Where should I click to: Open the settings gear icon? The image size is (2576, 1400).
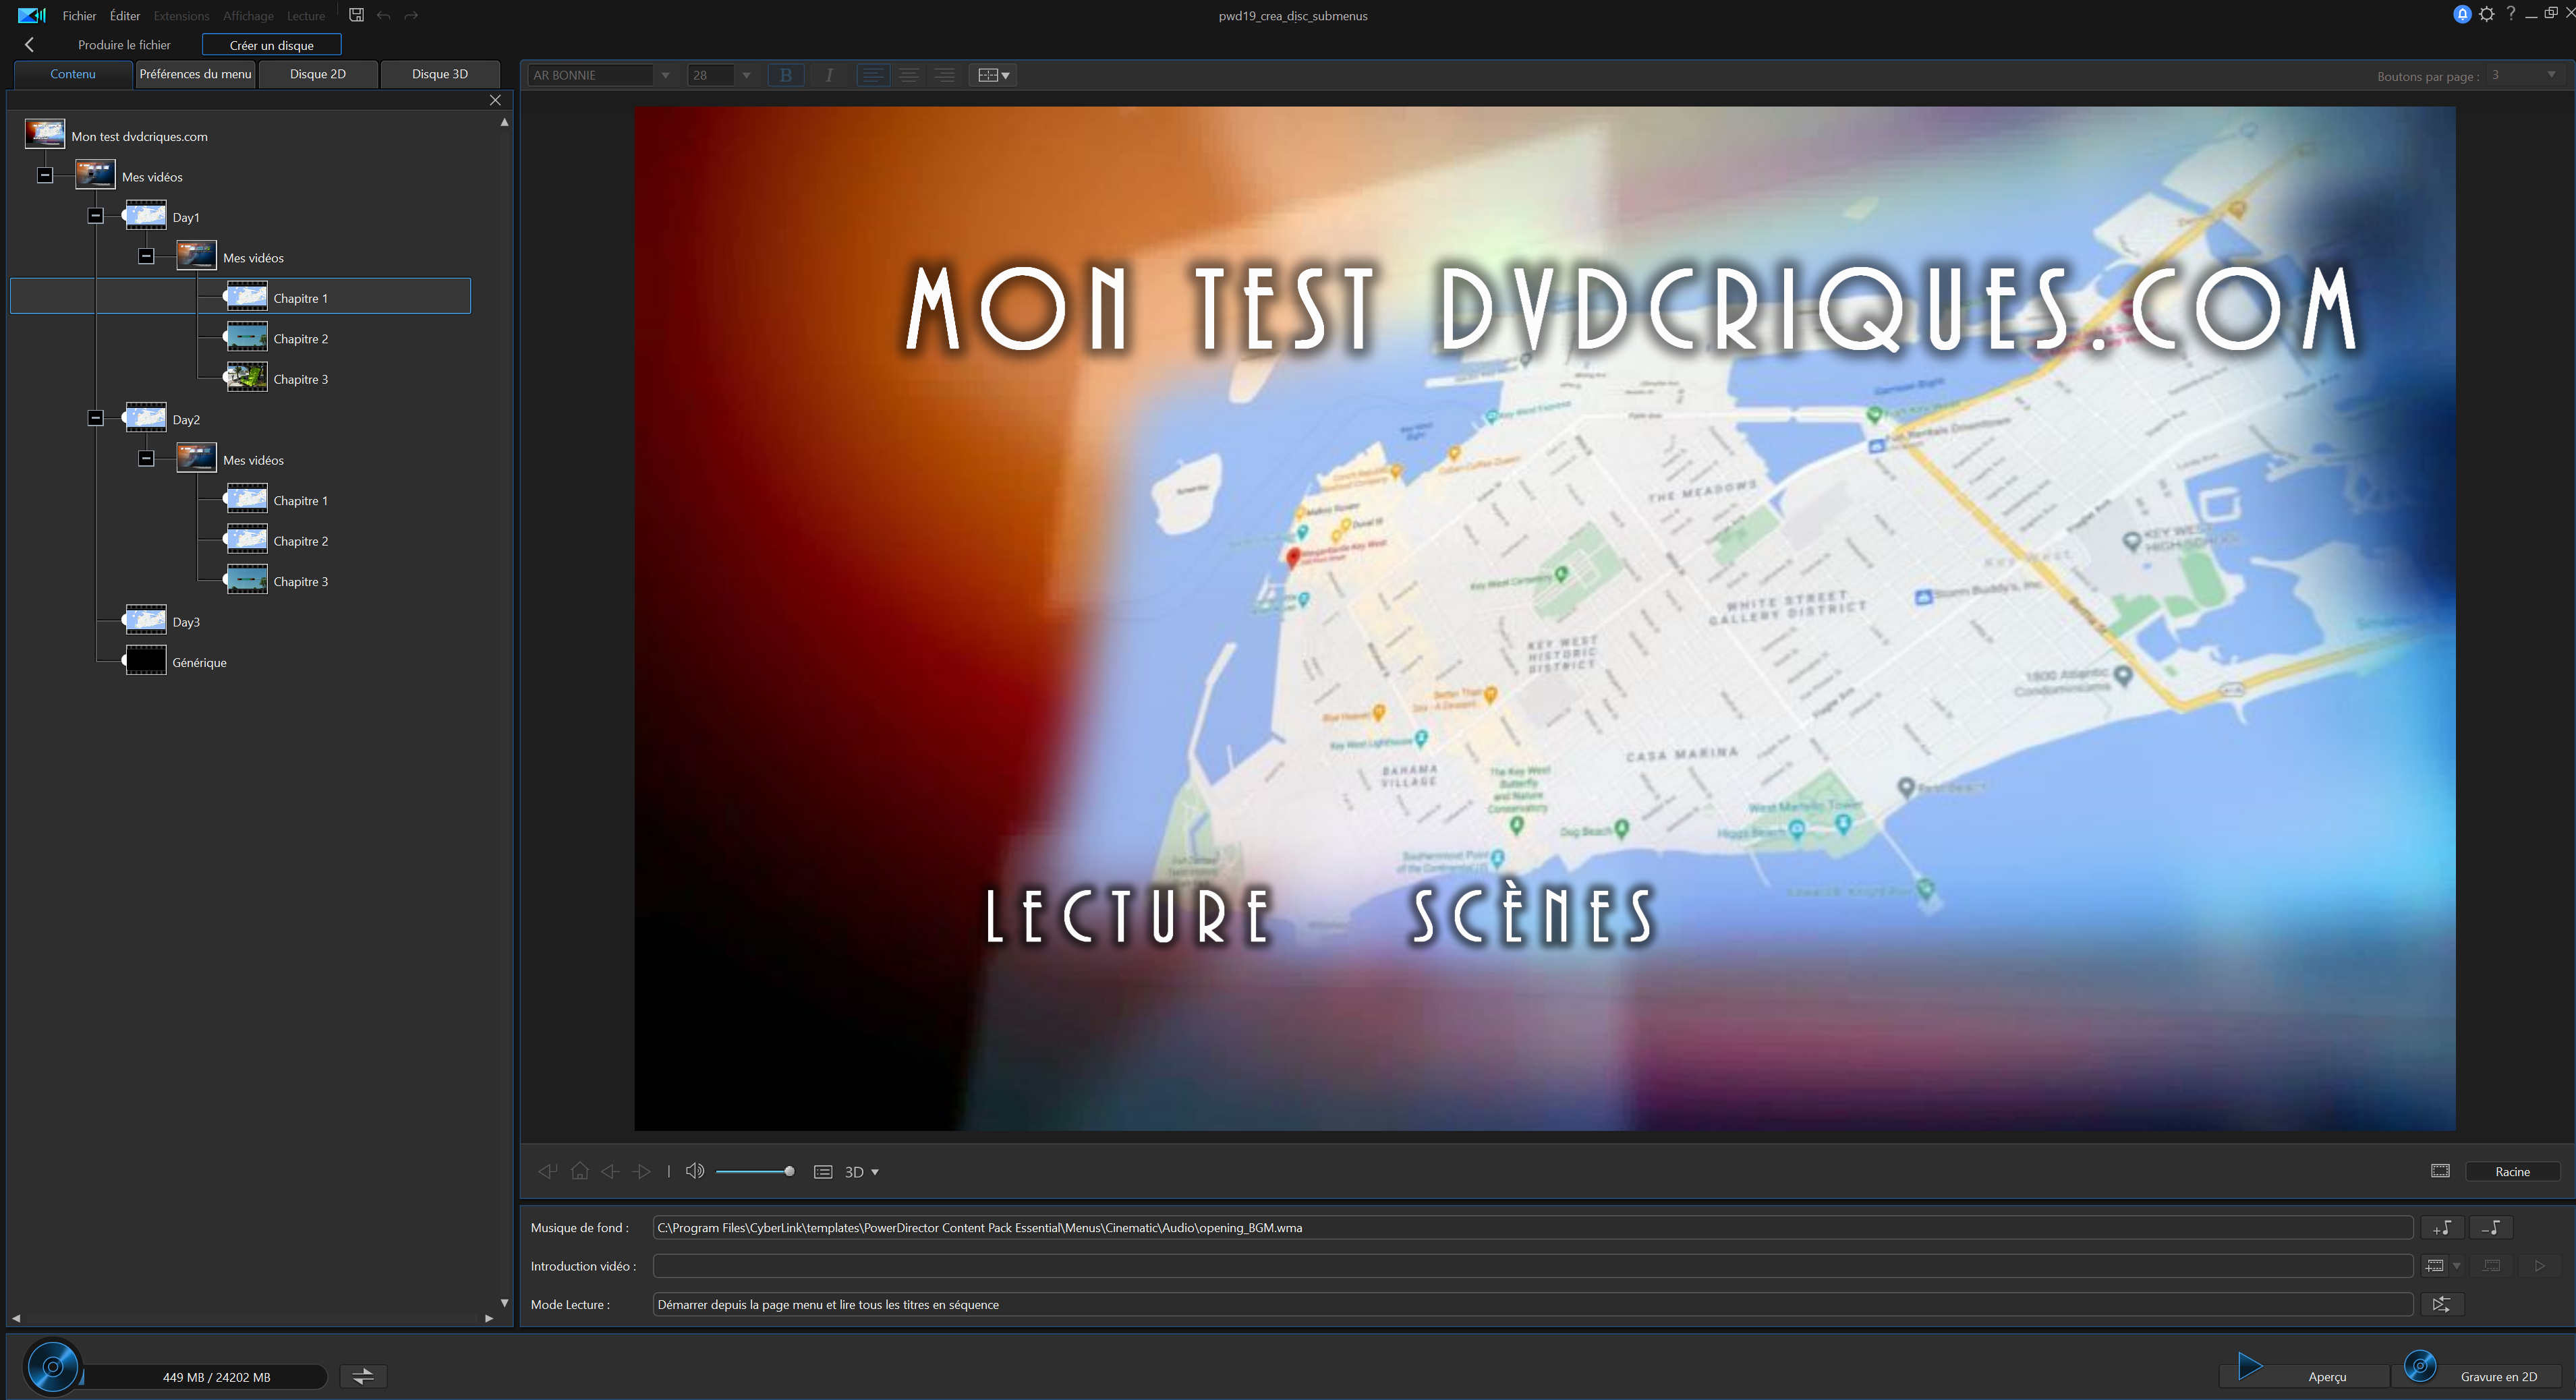point(2487,14)
